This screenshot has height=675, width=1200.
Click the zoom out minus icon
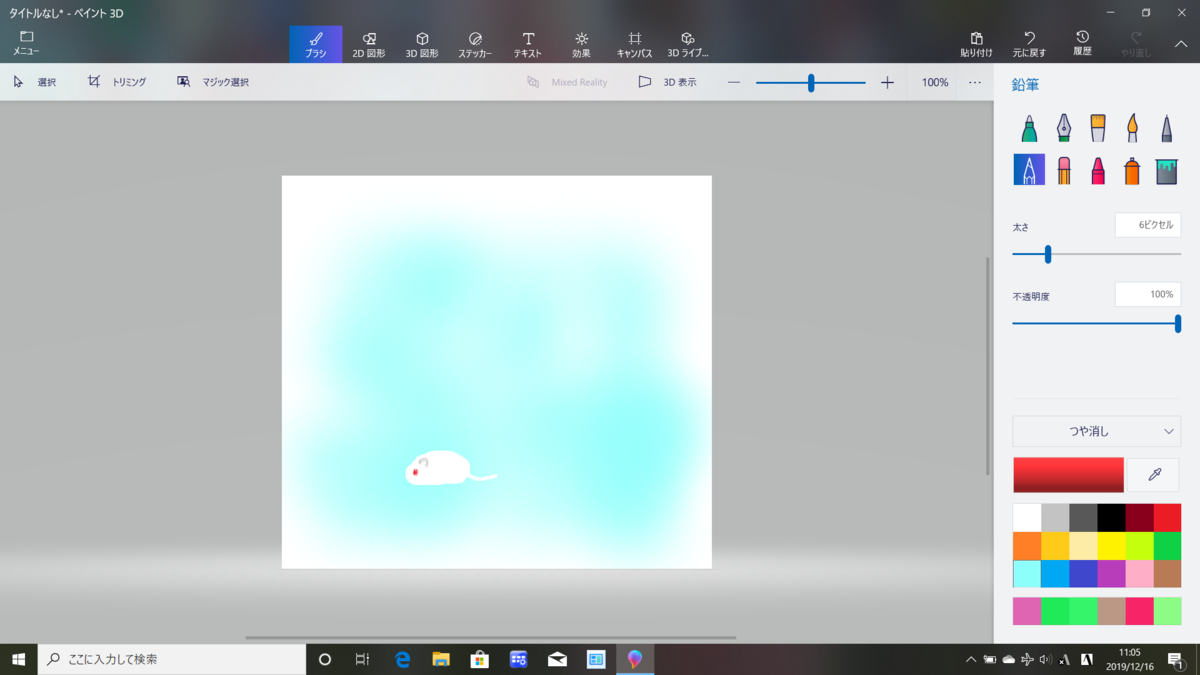tap(734, 82)
